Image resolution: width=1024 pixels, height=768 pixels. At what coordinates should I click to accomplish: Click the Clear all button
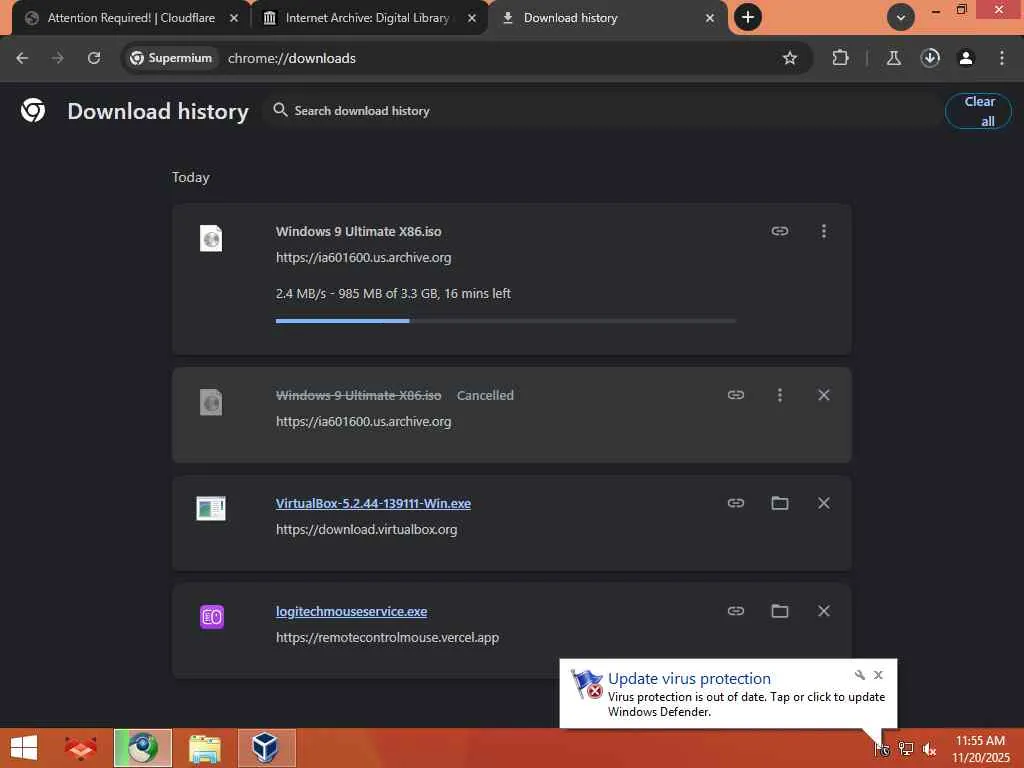[978, 111]
